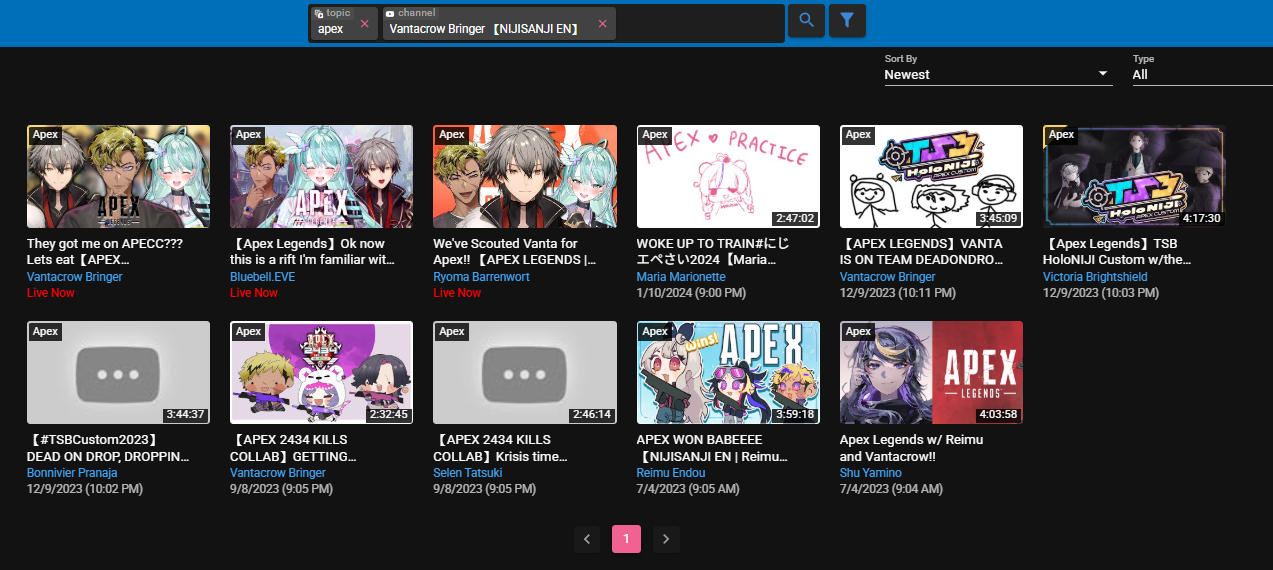Click the 2:47:02 duration badge
This screenshot has height=570, width=1273.
(795, 218)
